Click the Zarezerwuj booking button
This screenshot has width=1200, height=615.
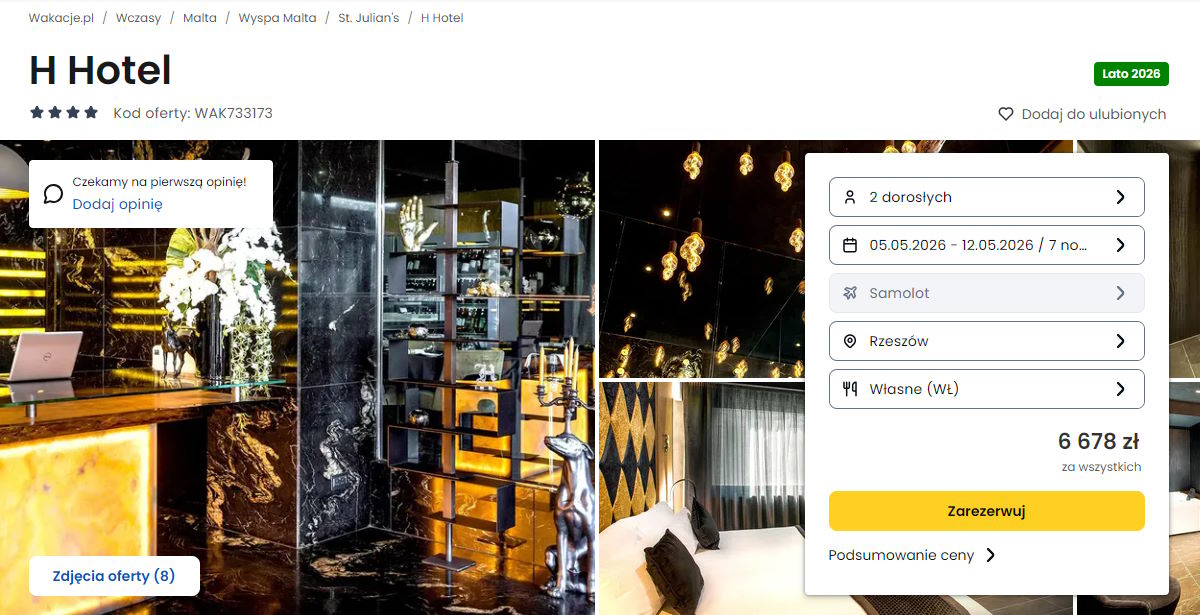987,511
